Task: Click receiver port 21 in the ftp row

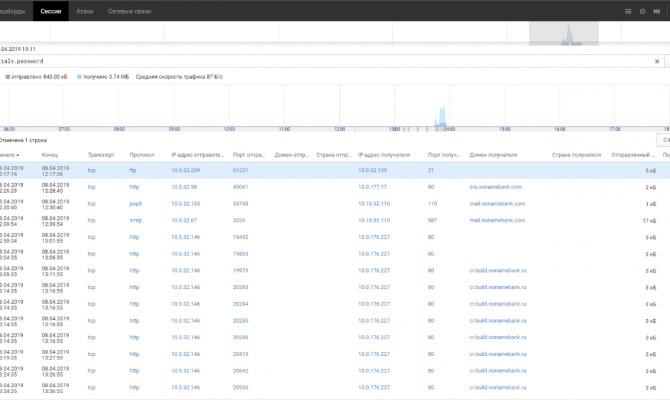Action: pyautogui.click(x=430, y=170)
